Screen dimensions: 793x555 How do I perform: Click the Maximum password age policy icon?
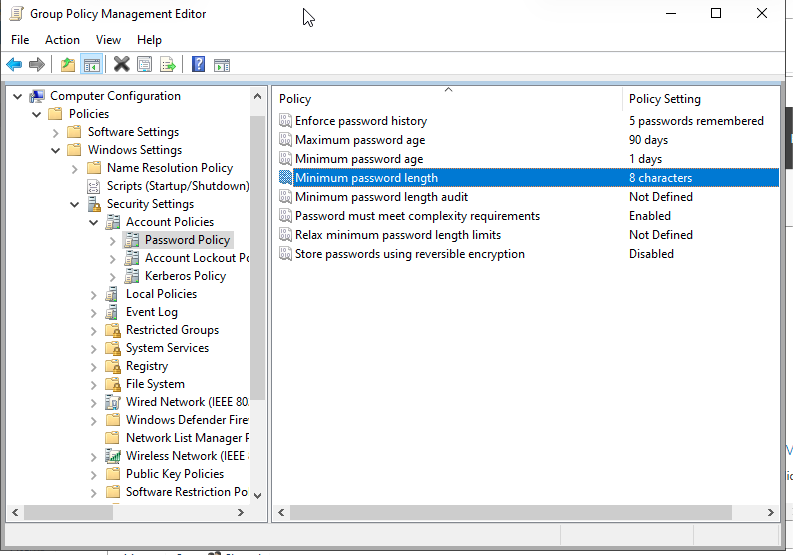[285, 140]
